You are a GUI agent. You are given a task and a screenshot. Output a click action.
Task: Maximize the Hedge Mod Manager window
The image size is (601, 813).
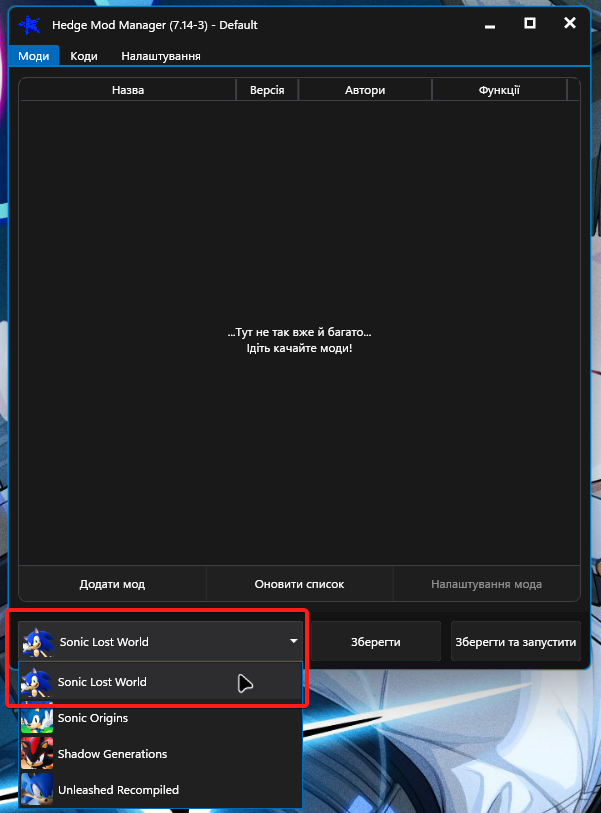[529, 23]
